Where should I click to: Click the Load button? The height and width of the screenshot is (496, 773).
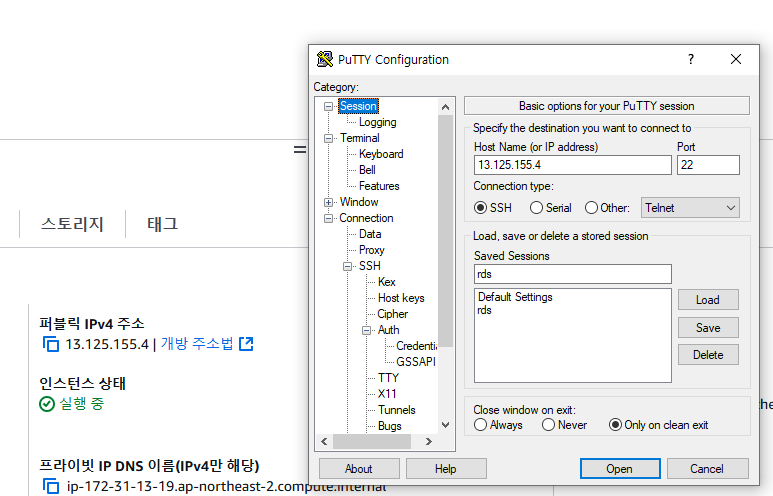(x=708, y=300)
